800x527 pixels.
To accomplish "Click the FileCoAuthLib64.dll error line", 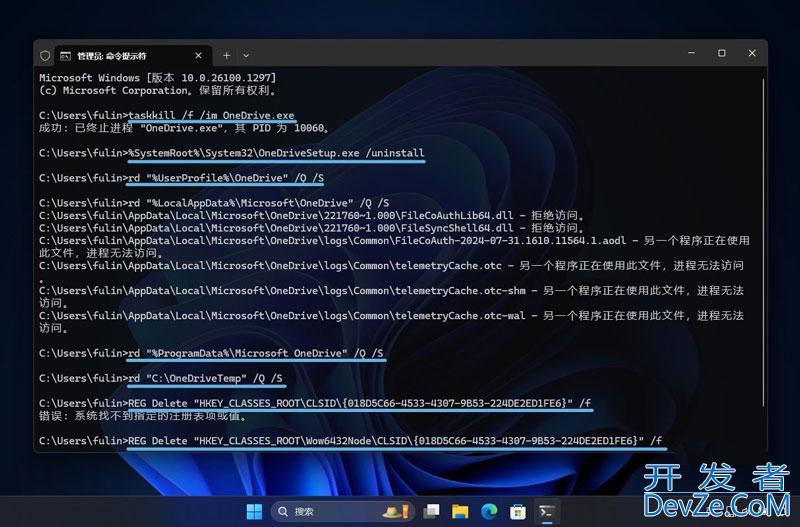I will pos(311,215).
